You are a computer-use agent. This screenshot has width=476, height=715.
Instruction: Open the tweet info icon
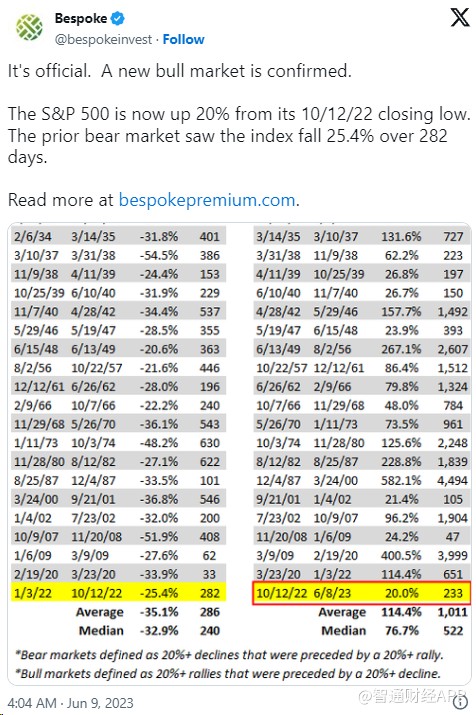[461, 703]
